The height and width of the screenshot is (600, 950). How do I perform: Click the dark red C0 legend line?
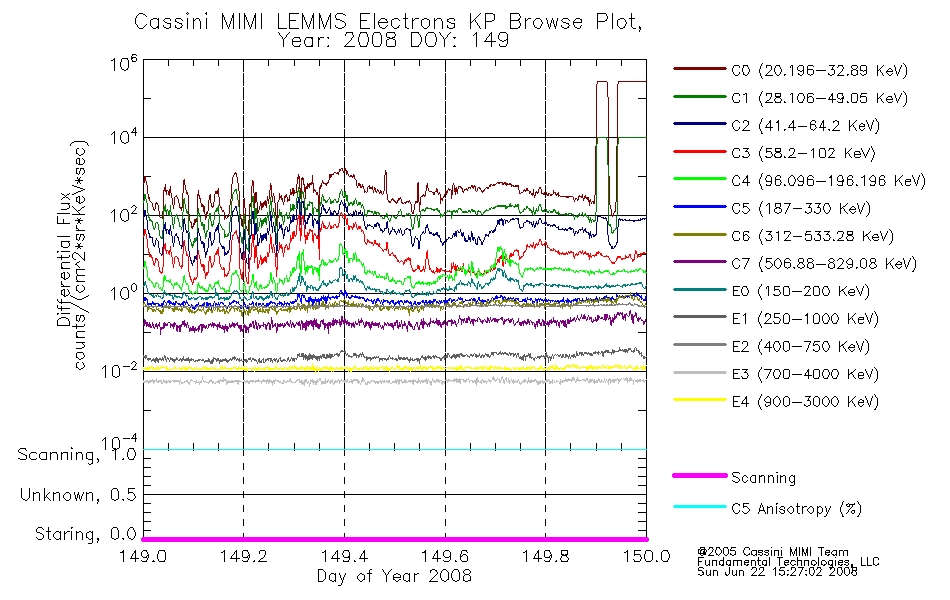pyautogui.click(x=700, y=69)
